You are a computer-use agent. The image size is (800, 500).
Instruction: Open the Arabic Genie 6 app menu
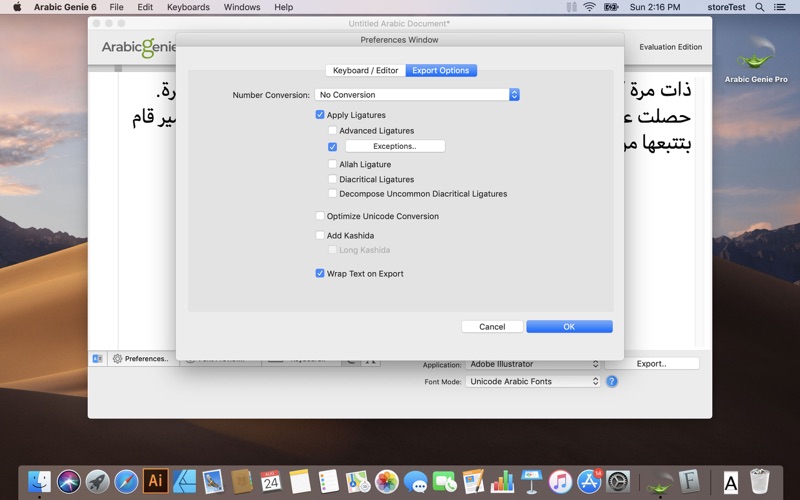coord(65,7)
